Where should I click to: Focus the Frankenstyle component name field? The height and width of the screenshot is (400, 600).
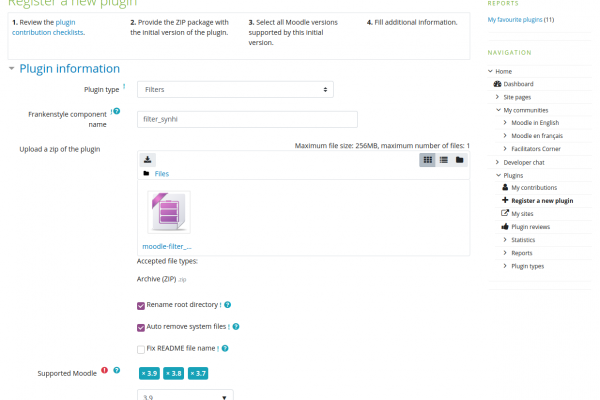tap(248, 119)
